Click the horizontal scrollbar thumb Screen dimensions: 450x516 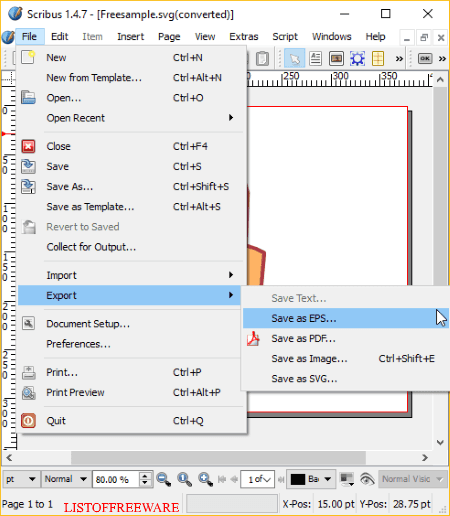point(218,458)
